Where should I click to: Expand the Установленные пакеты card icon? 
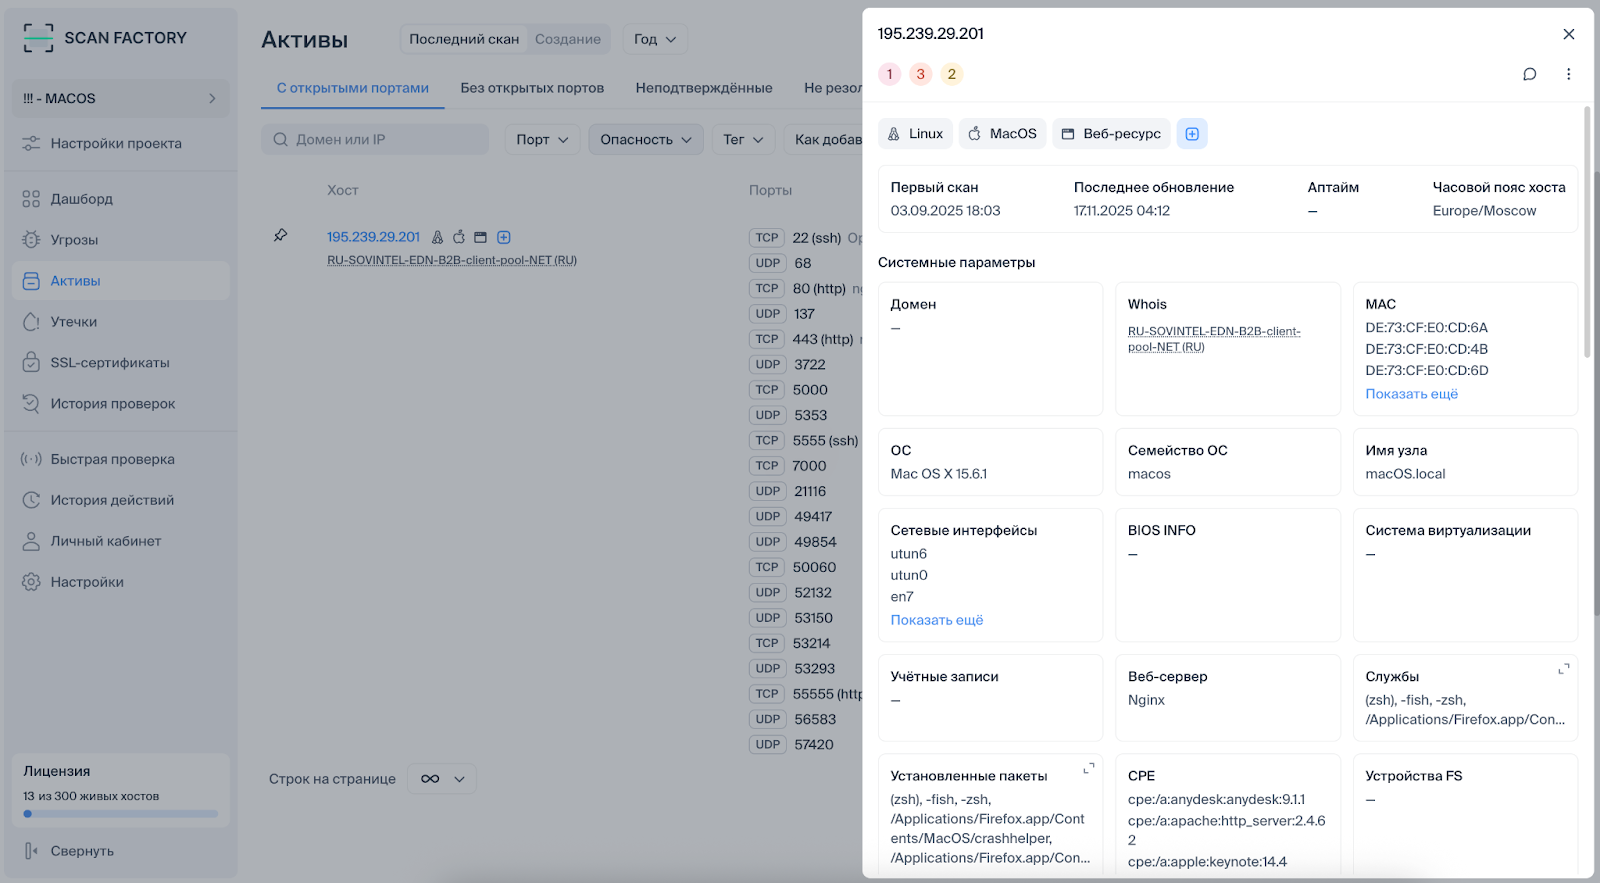tap(1088, 769)
